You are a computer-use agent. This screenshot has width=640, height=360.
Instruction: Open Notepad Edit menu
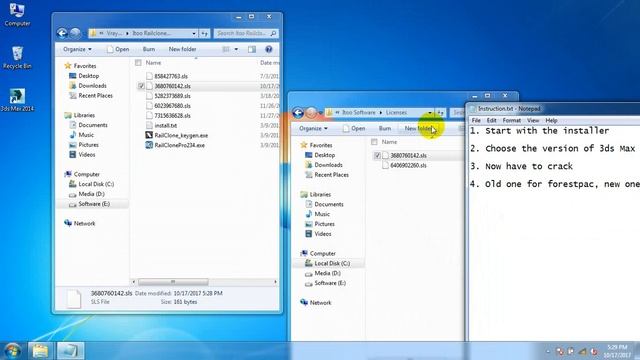(x=491, y=120)
